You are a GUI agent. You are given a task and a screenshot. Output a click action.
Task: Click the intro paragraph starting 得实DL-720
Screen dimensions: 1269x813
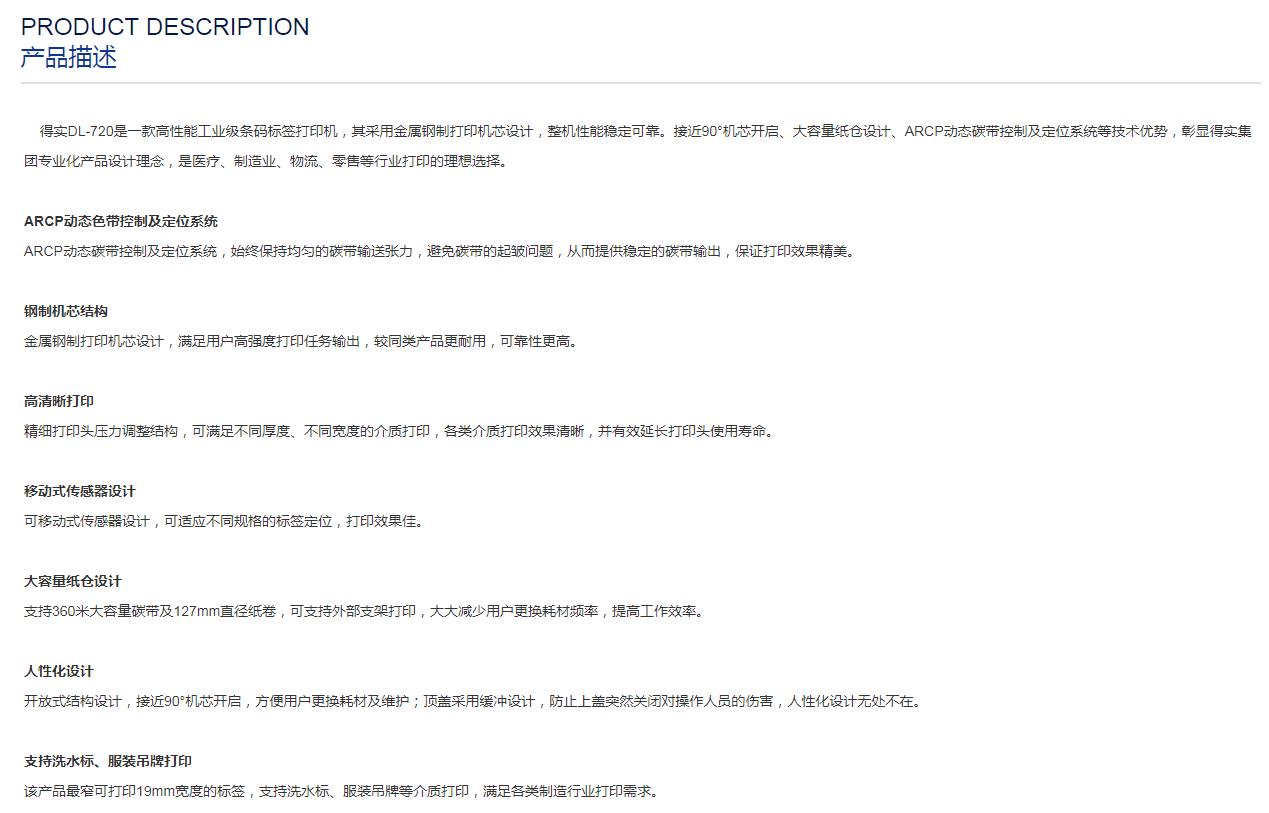pyautogui.click(x=638, y=146)
